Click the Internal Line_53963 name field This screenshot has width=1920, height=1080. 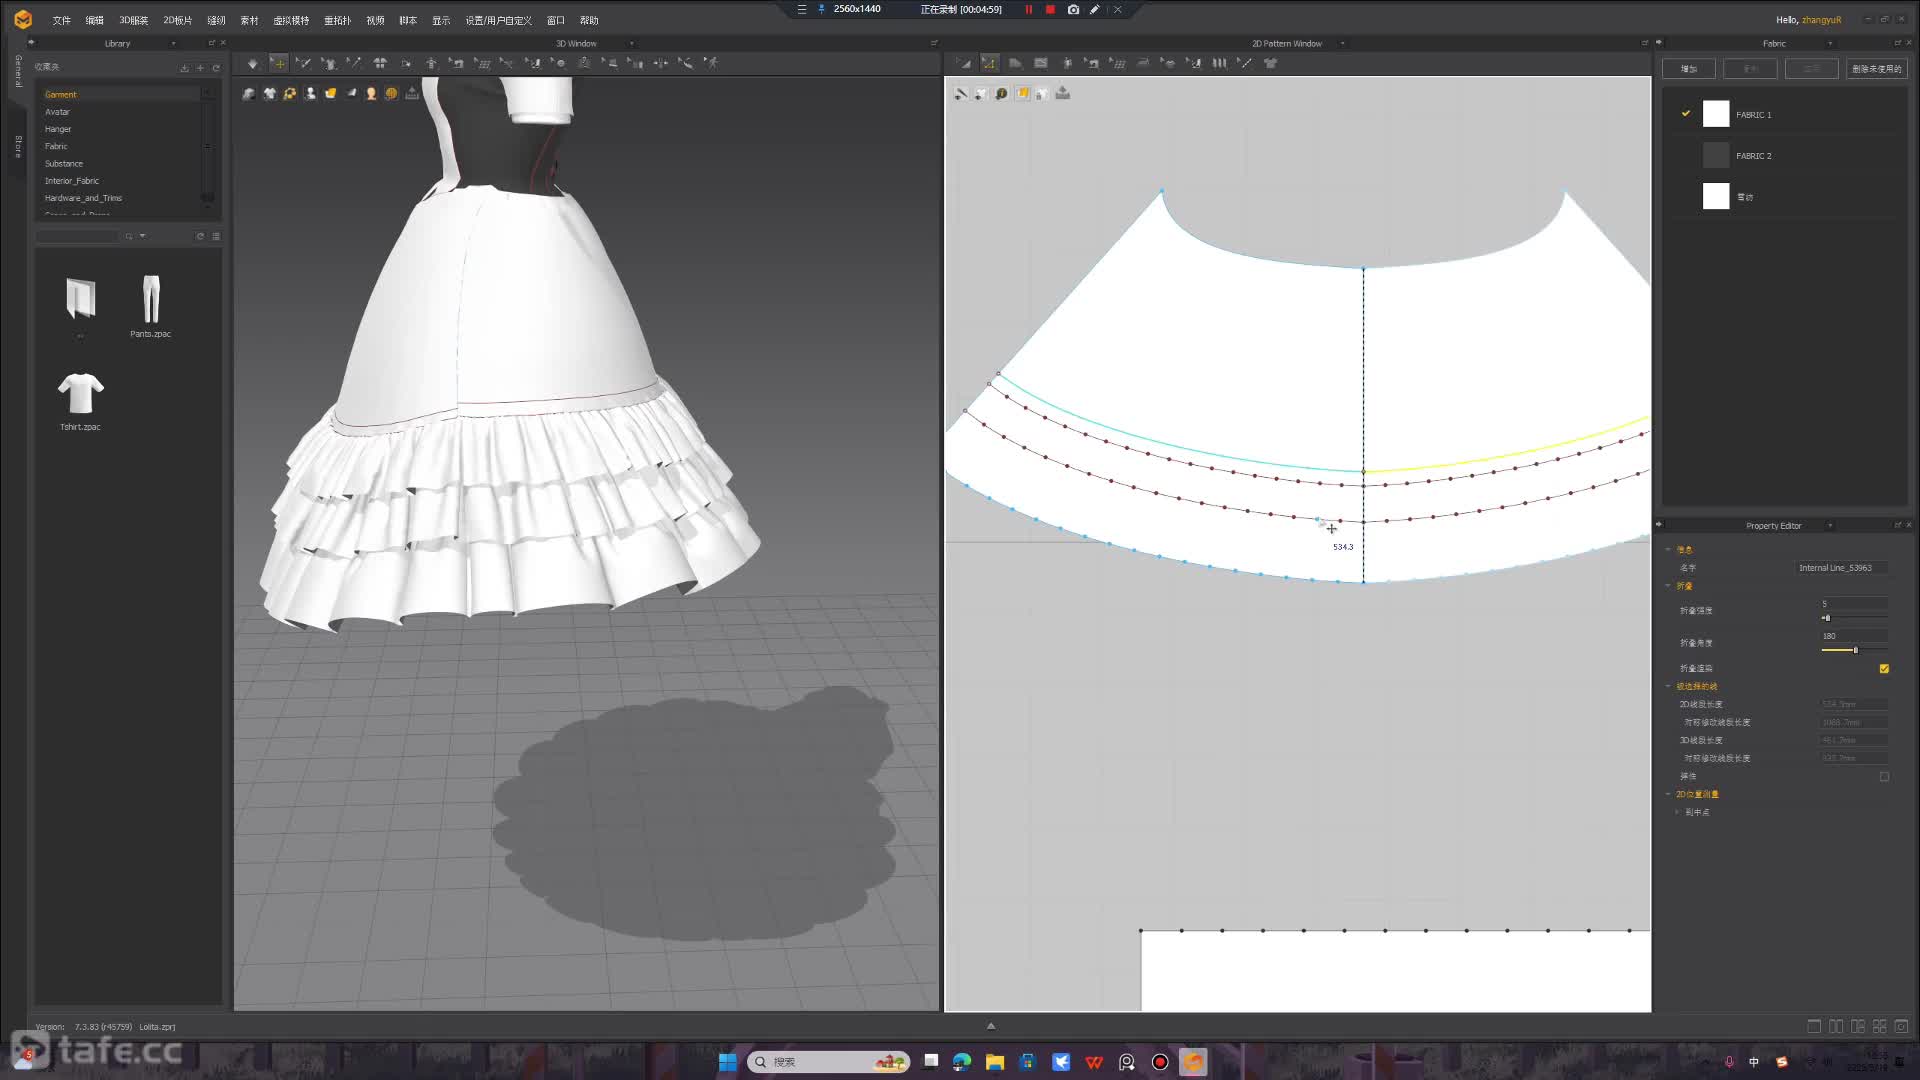click(x=1842, y=568)
